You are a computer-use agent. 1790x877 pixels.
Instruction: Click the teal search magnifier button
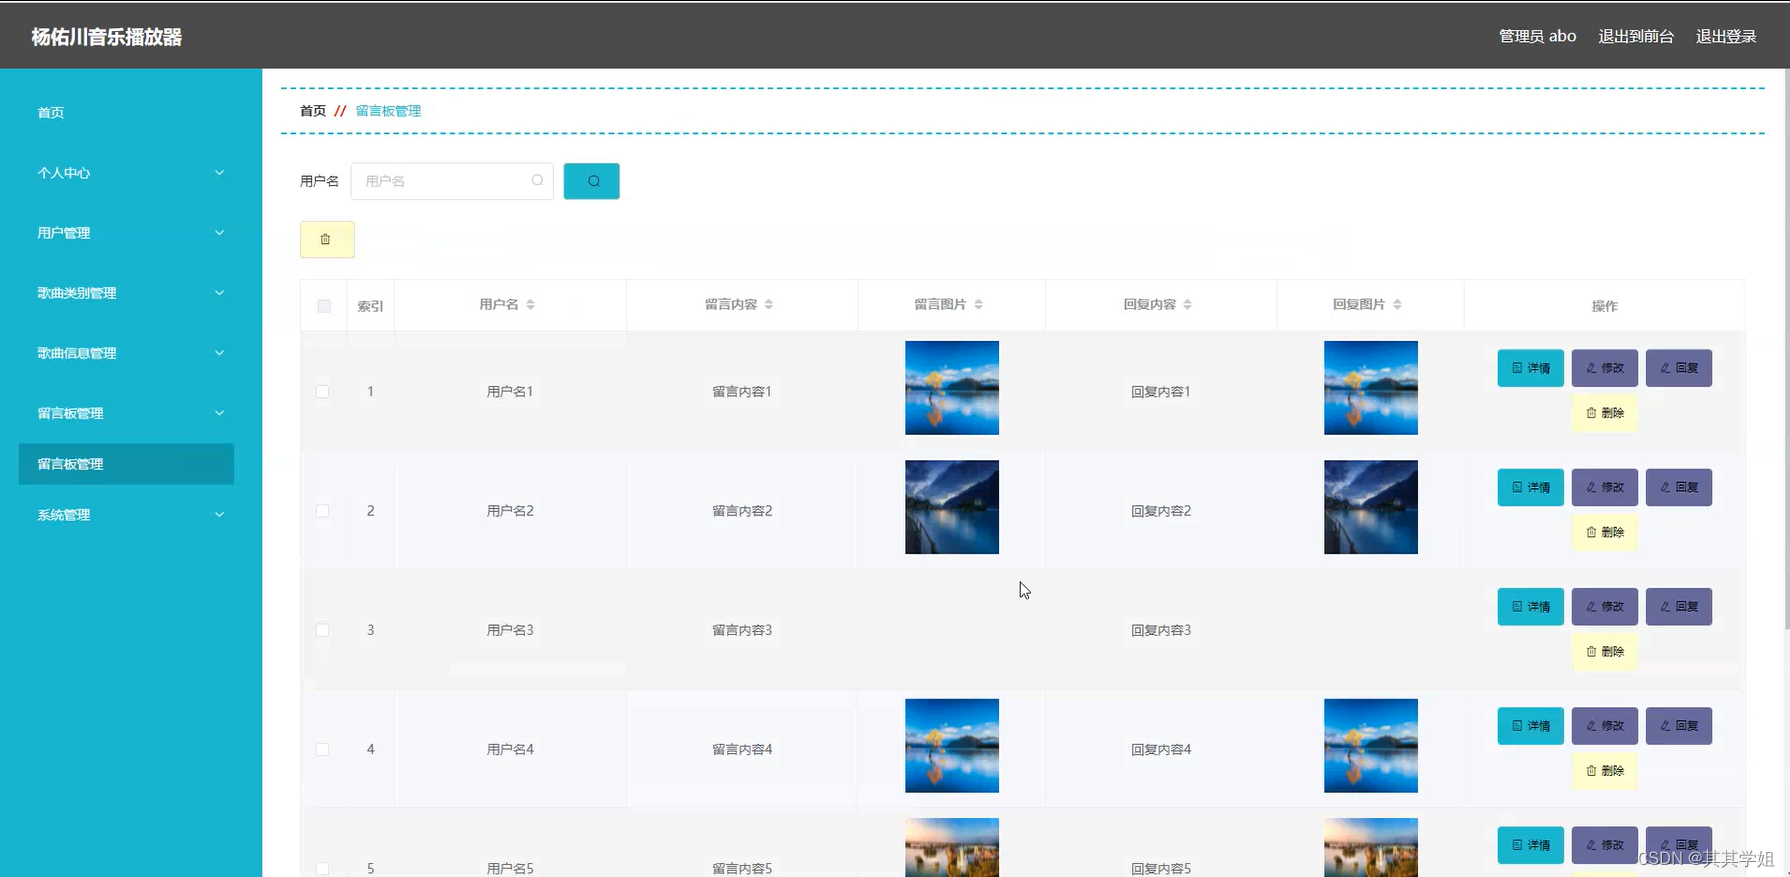click(591, 181)
